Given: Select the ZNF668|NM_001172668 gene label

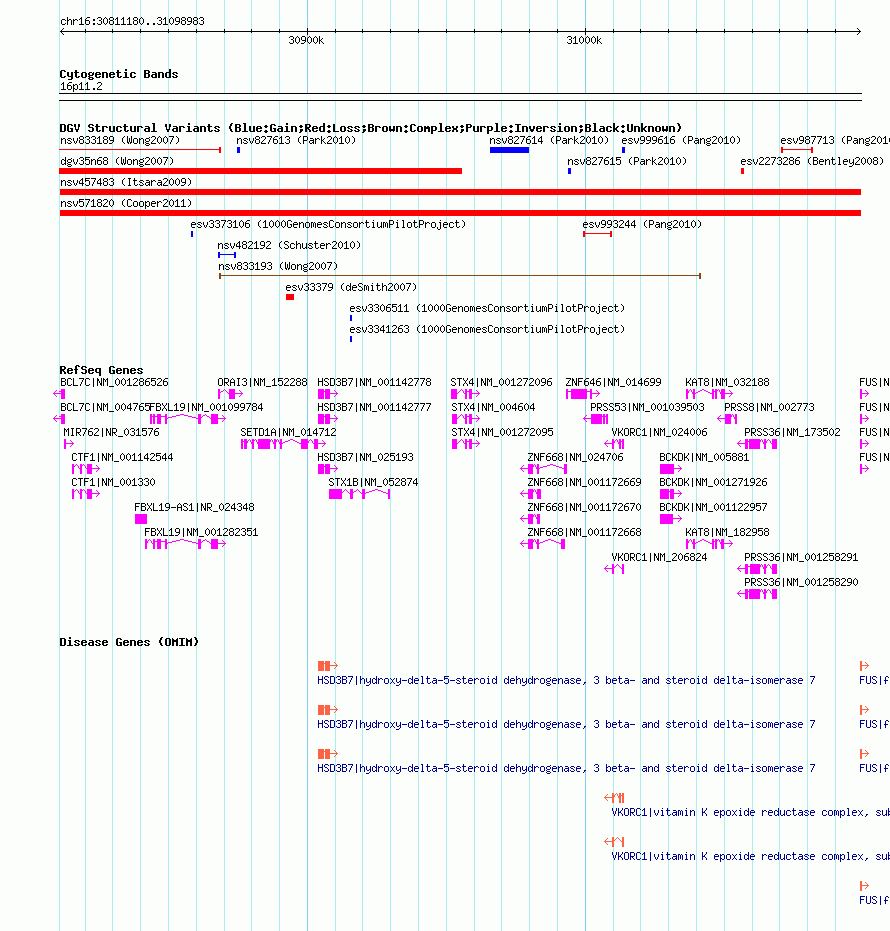Looking at the screenshot, I should coord(584,532).
